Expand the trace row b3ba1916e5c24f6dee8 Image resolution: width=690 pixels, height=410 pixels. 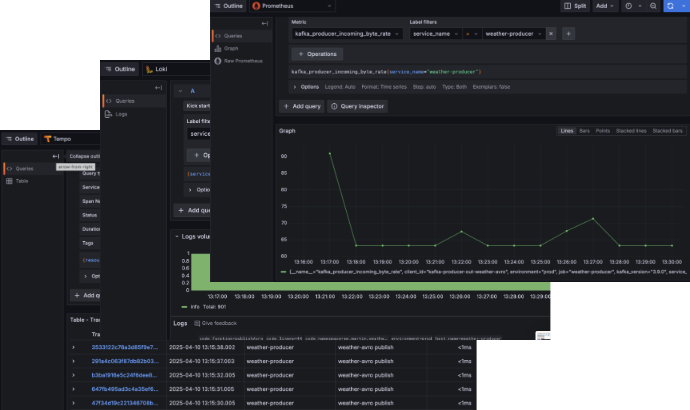tap(73, 375)
